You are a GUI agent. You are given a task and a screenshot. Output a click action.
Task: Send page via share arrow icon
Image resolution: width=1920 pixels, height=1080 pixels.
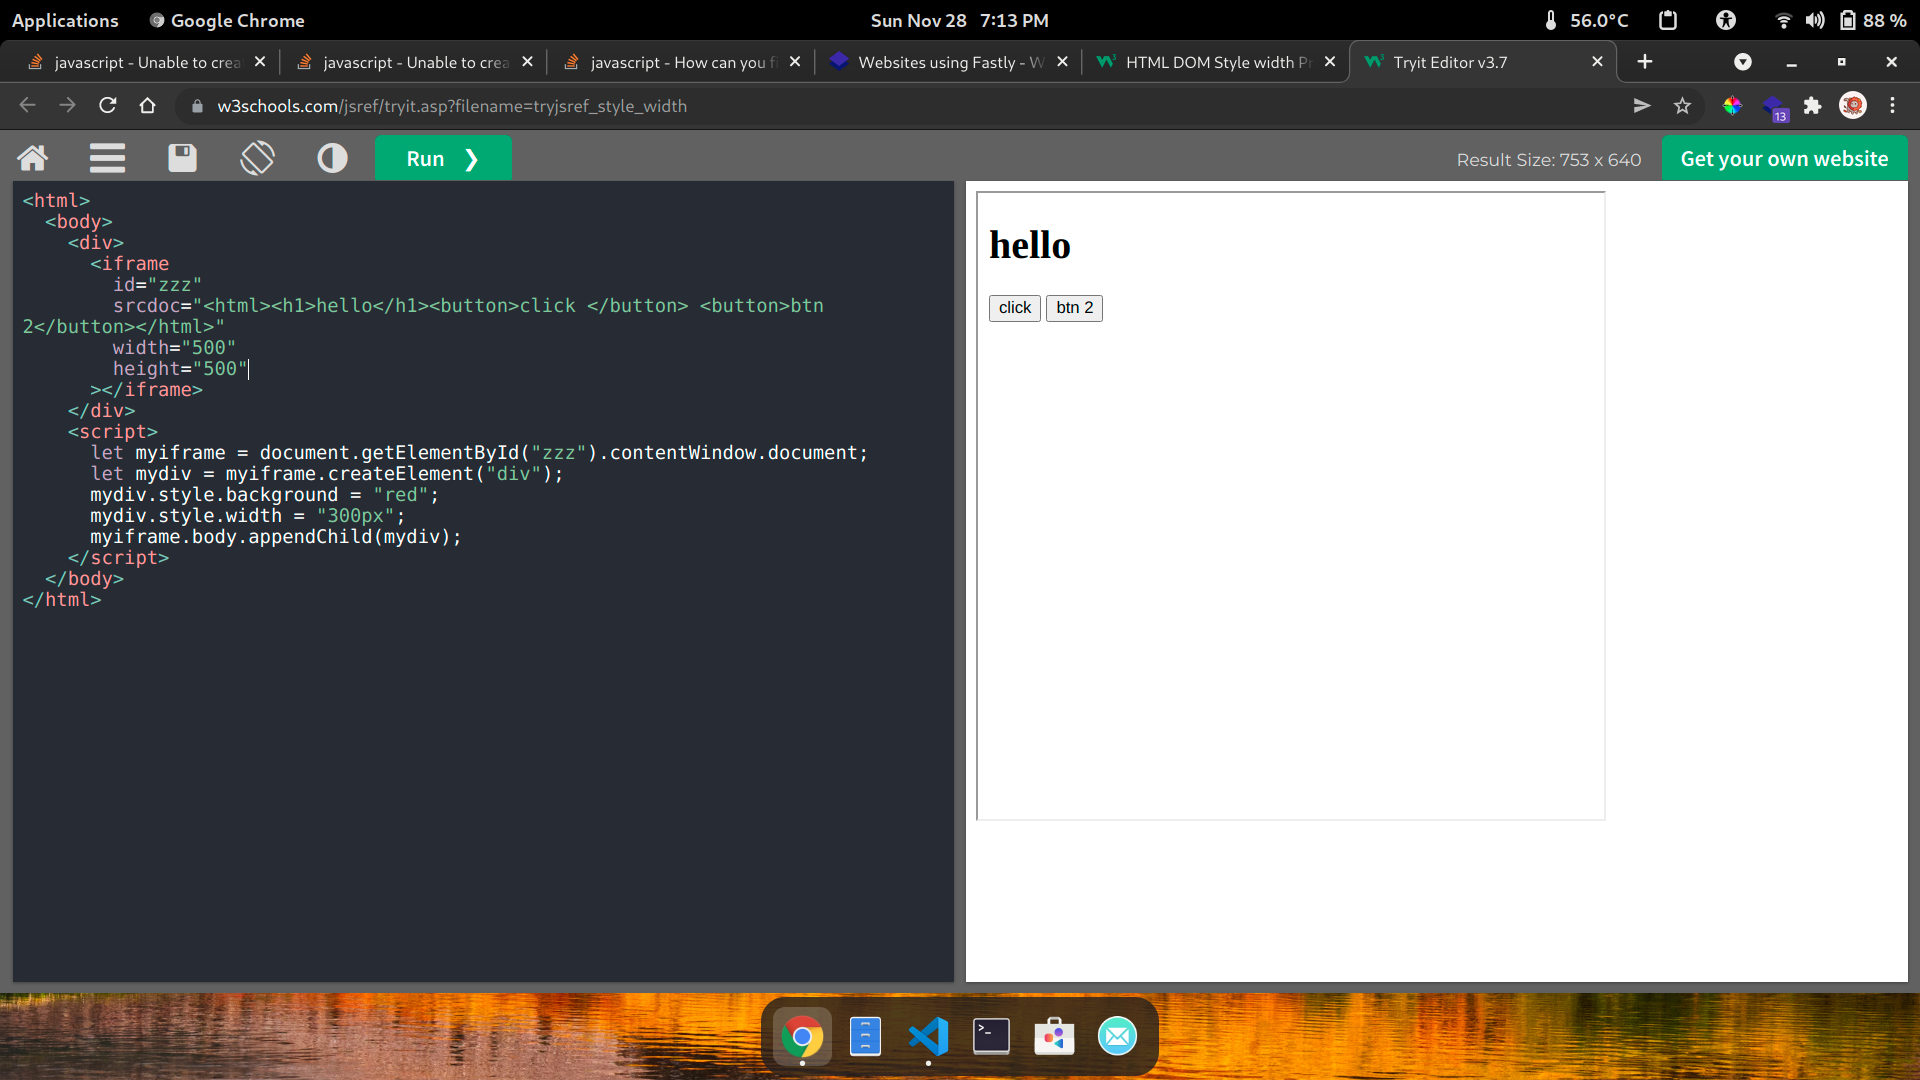(x=1641, y=106)
